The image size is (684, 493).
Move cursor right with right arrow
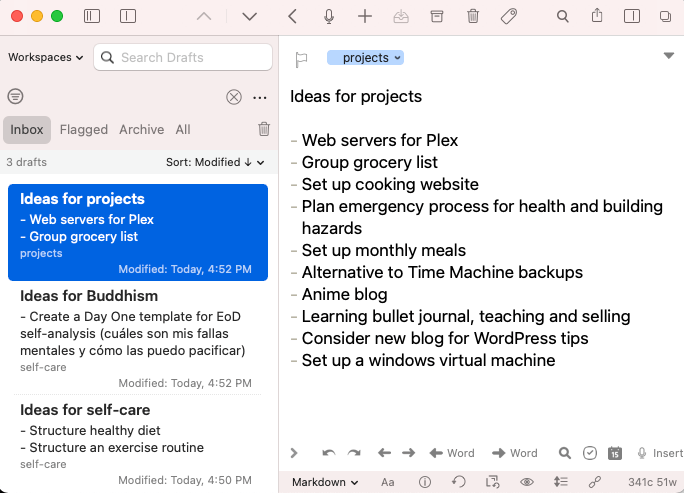tap(409, 453)
